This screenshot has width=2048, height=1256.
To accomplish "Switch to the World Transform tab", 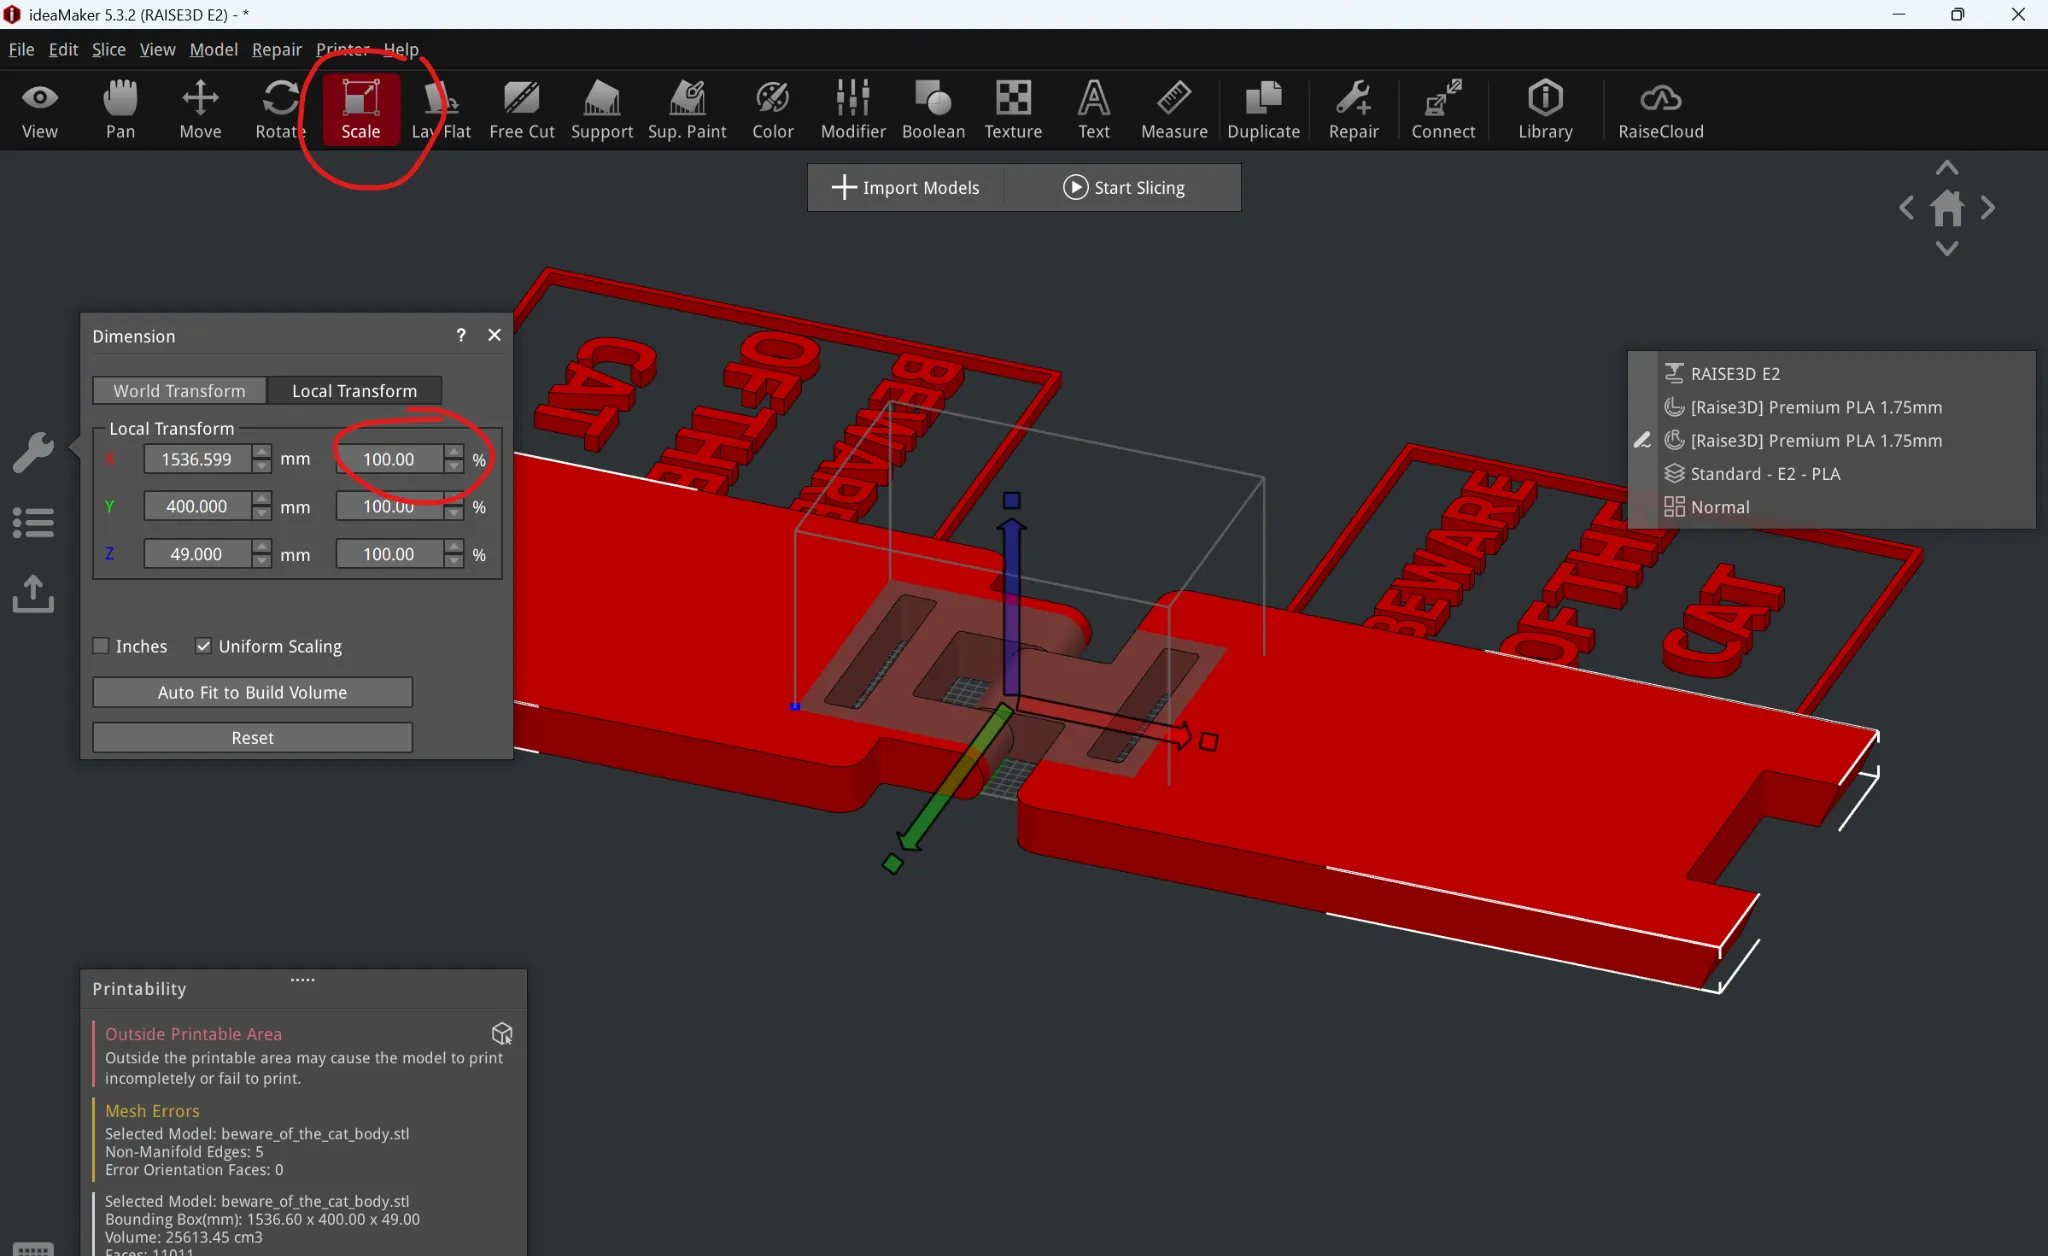I will point(180,390).
